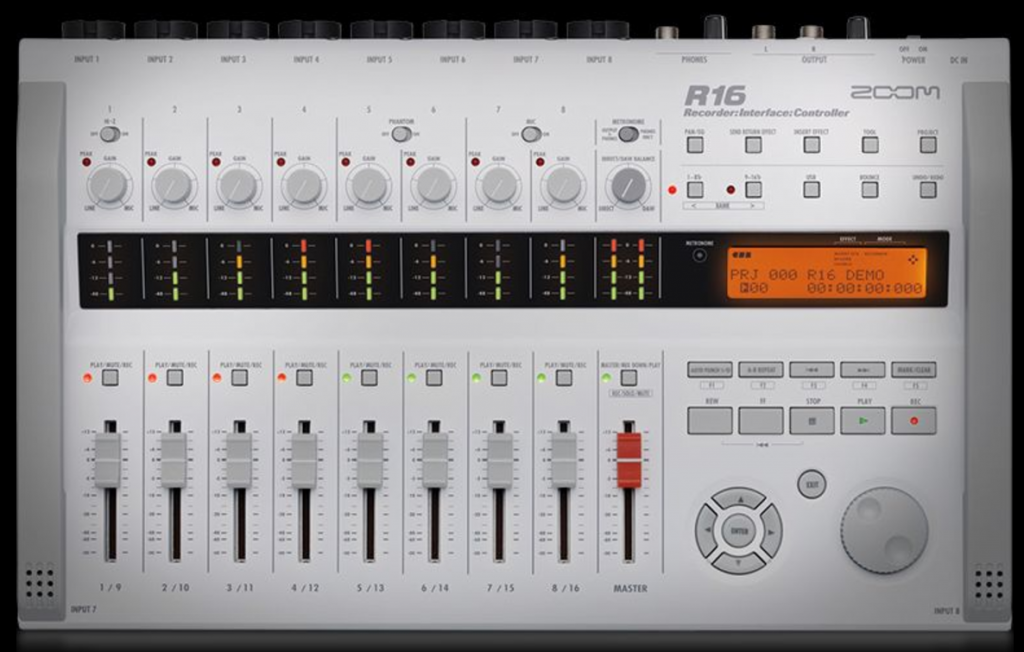The height and width of the screenshot is (652, 1024).
Task: Toggle PLAY/MUTE/REC status for track 3/11
Action: coord(240,378)
